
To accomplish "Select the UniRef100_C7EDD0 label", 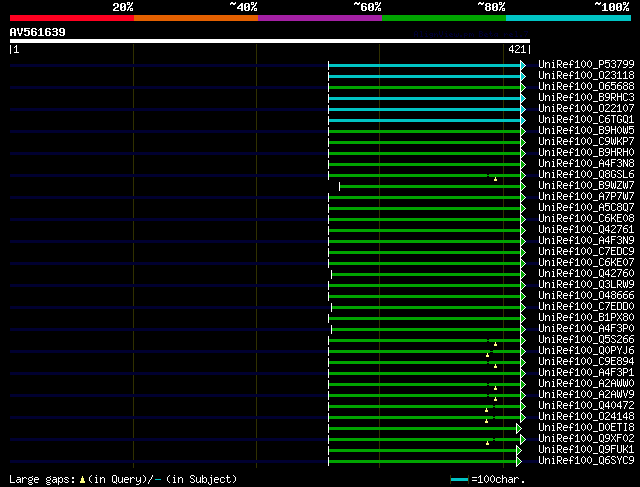I will point(586,307).
